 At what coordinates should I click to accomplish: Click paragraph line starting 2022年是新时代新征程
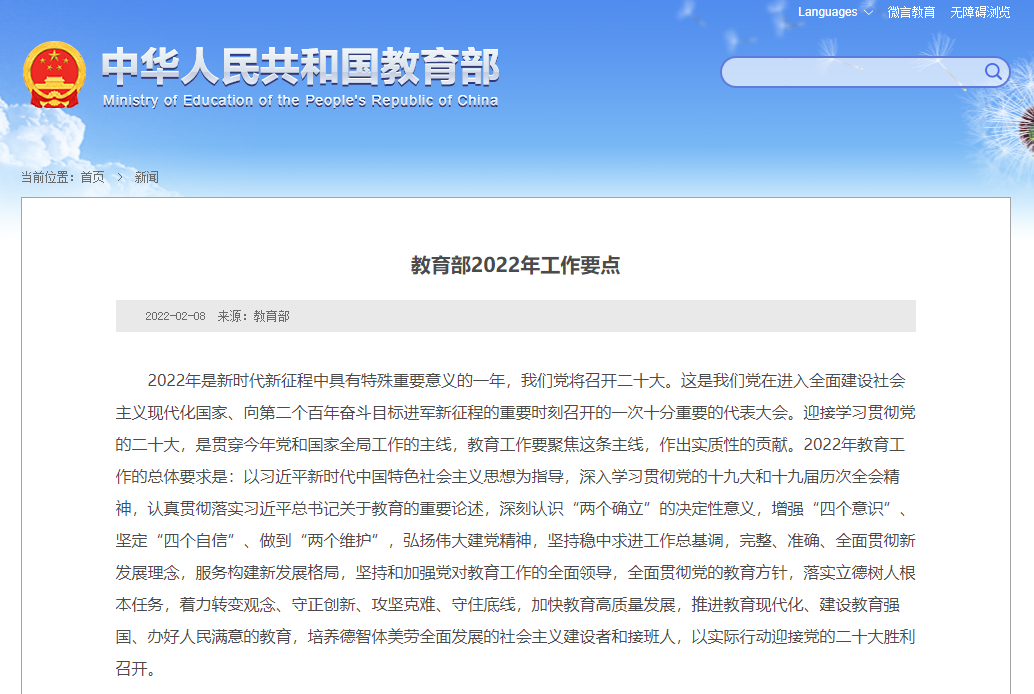[526, 381]
